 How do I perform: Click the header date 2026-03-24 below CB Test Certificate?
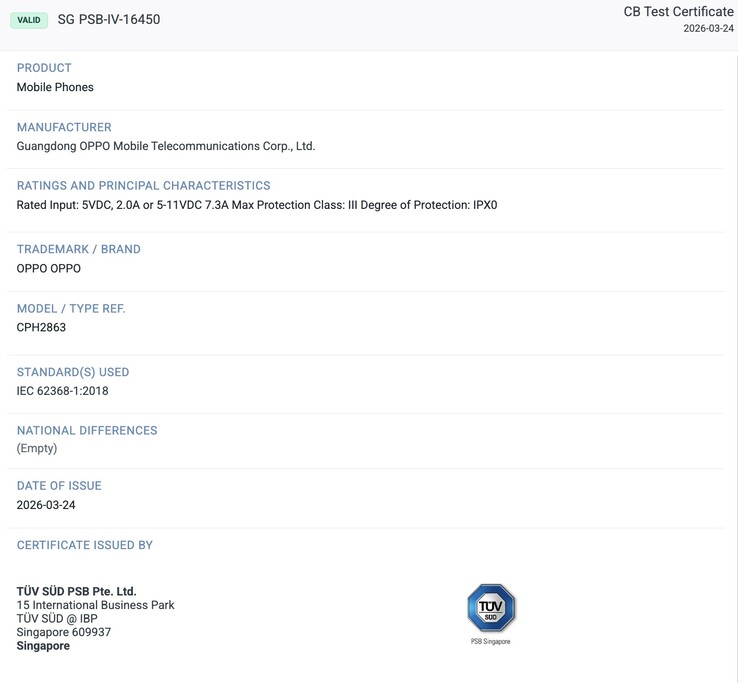[x=708, y=28]
